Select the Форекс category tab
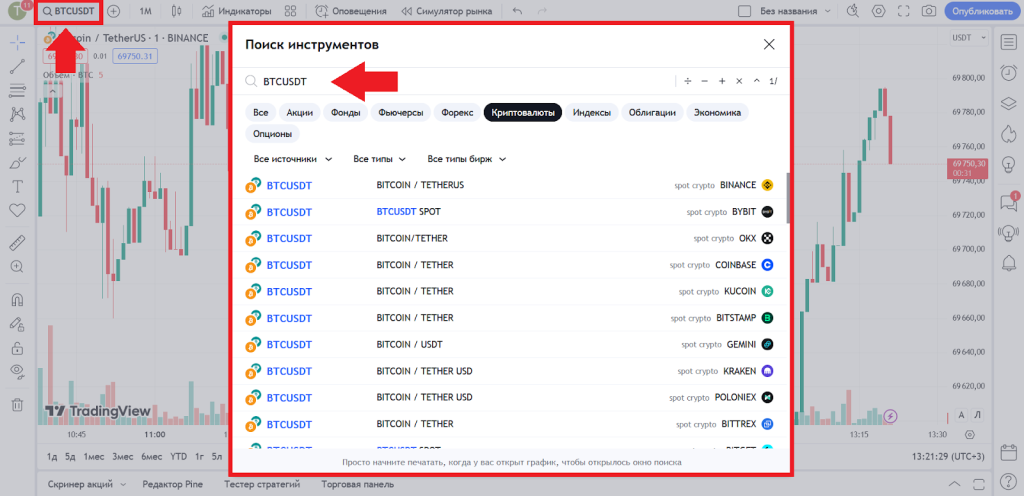 pyautogui.click(x=457, y=112)
